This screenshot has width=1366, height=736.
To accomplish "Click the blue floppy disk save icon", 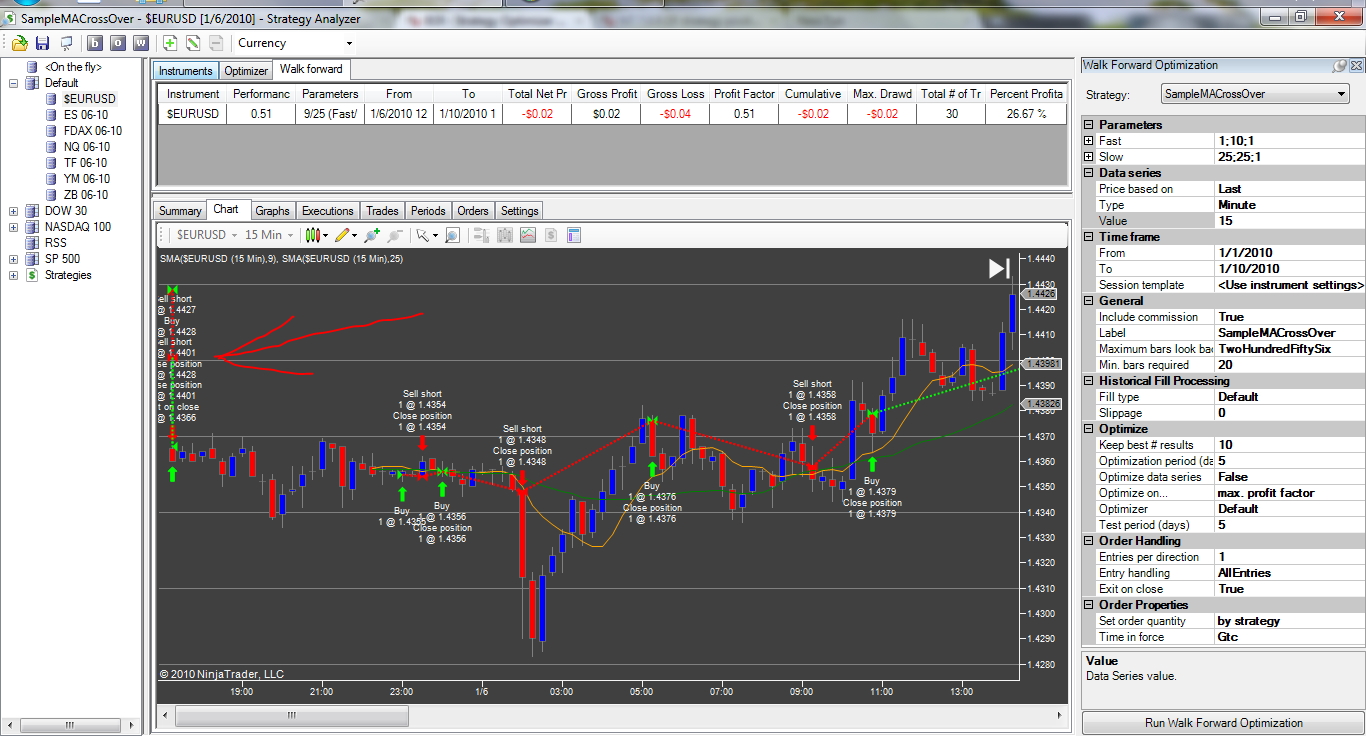I will pos(42,43).
